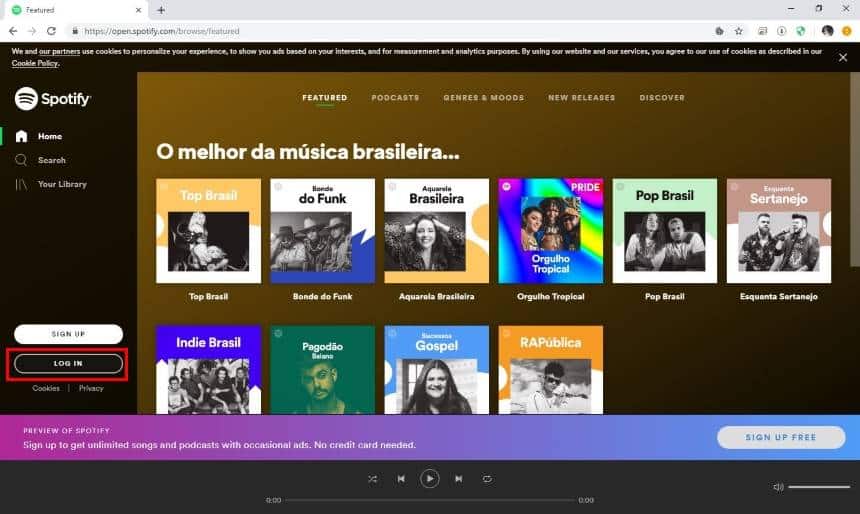Open Your Library in the sidebar

[62, 184]
